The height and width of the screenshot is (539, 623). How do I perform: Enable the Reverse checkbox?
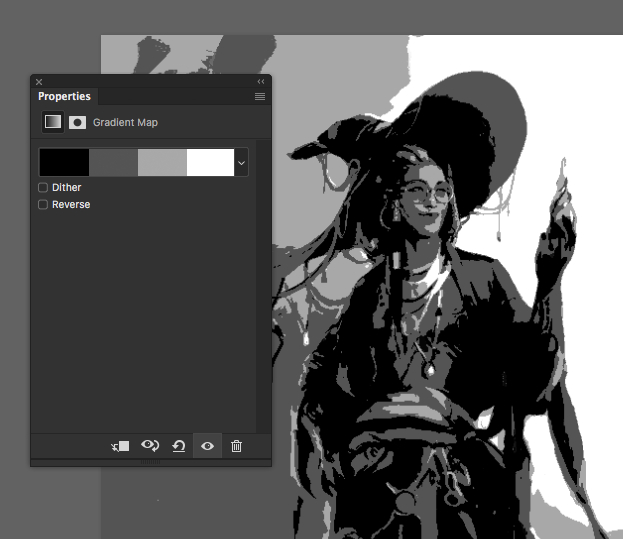[43, 204]
